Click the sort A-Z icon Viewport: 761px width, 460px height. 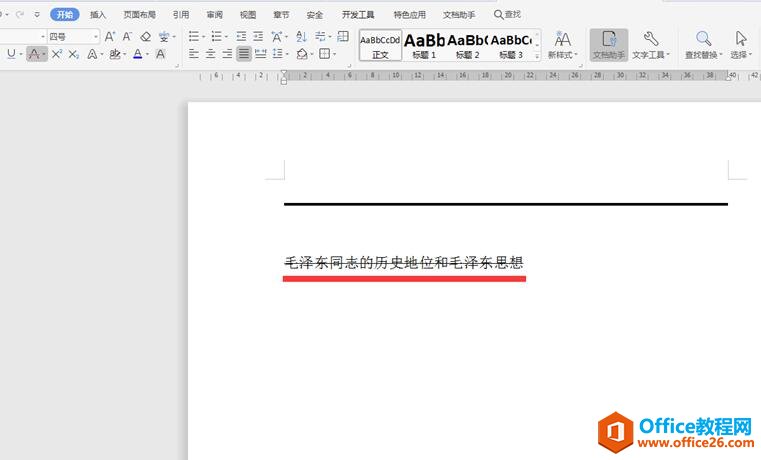[301, 36]
